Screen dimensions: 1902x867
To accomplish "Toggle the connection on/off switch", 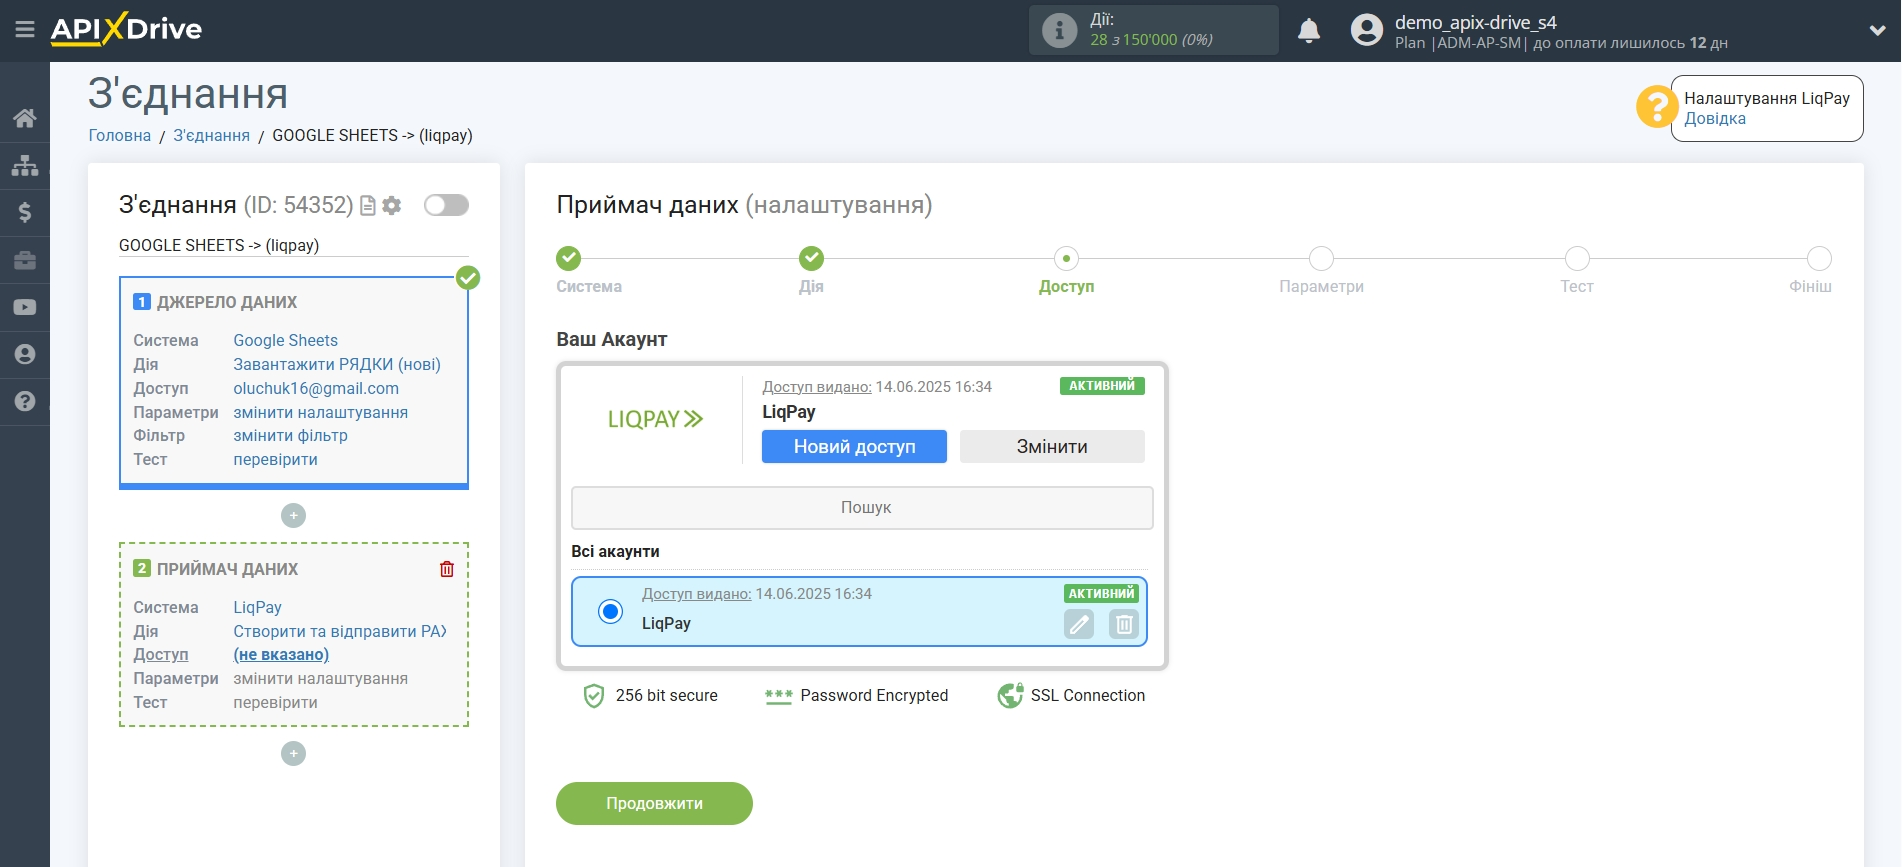I will [x=446, y=205].
